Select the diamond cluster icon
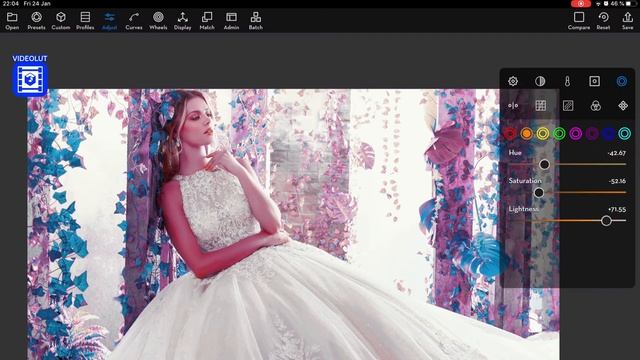The width and height of the screenshot is (640, 360). click(x=623, y=106)
